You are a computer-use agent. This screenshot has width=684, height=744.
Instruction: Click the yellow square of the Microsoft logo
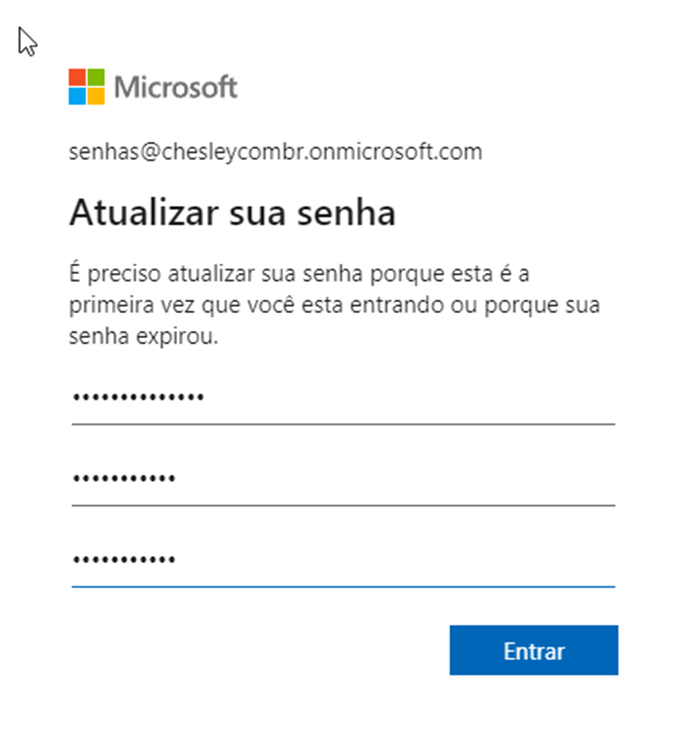tap(95, 96)
